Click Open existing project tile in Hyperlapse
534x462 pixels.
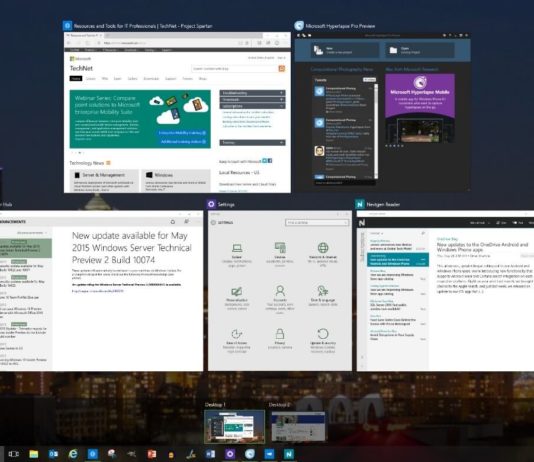click(x=419, y=50)
